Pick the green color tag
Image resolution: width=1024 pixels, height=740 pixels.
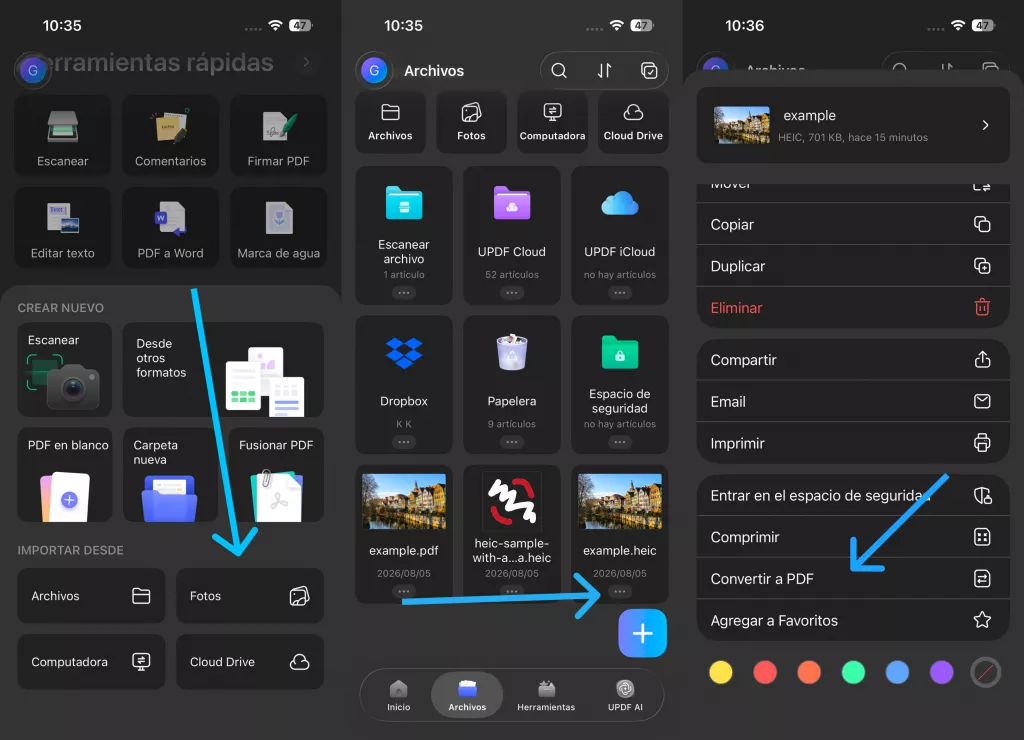pos(853,672)
